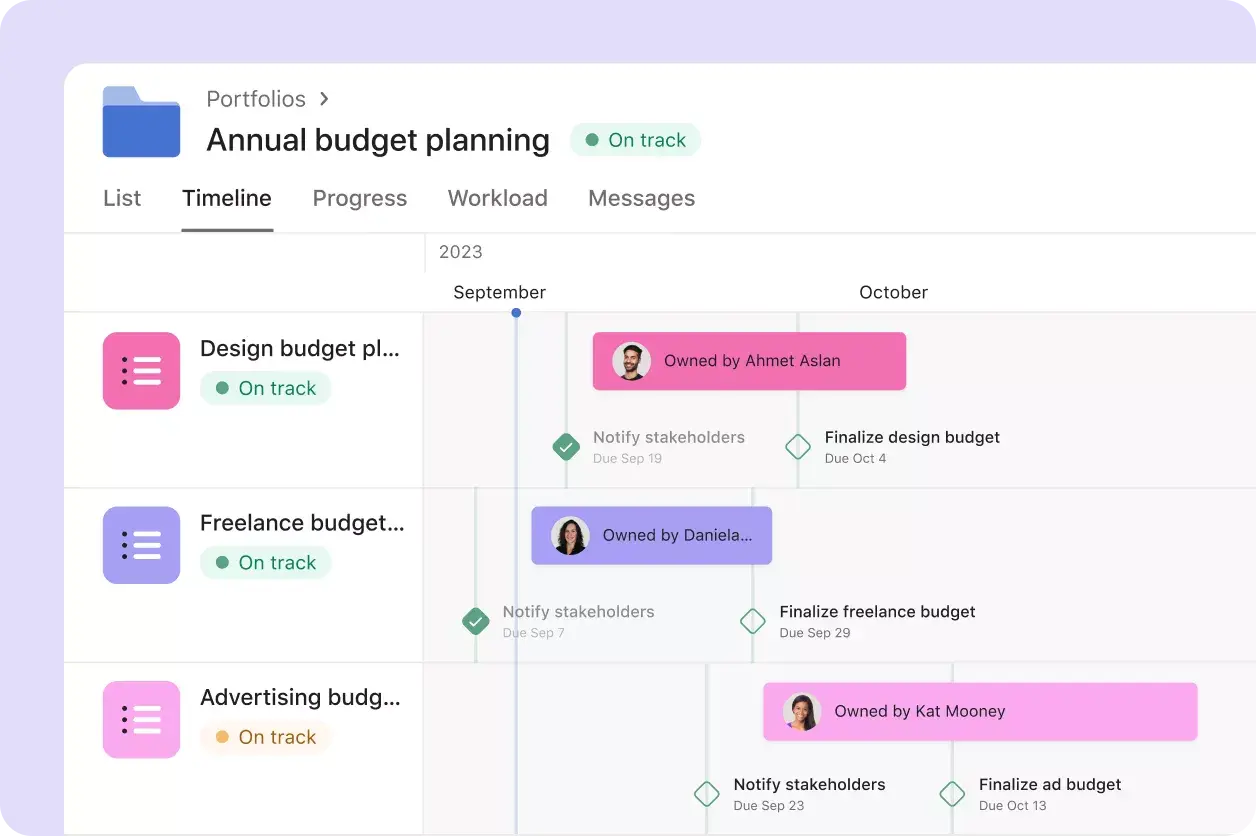Open the Messages tab

point(641,198)
